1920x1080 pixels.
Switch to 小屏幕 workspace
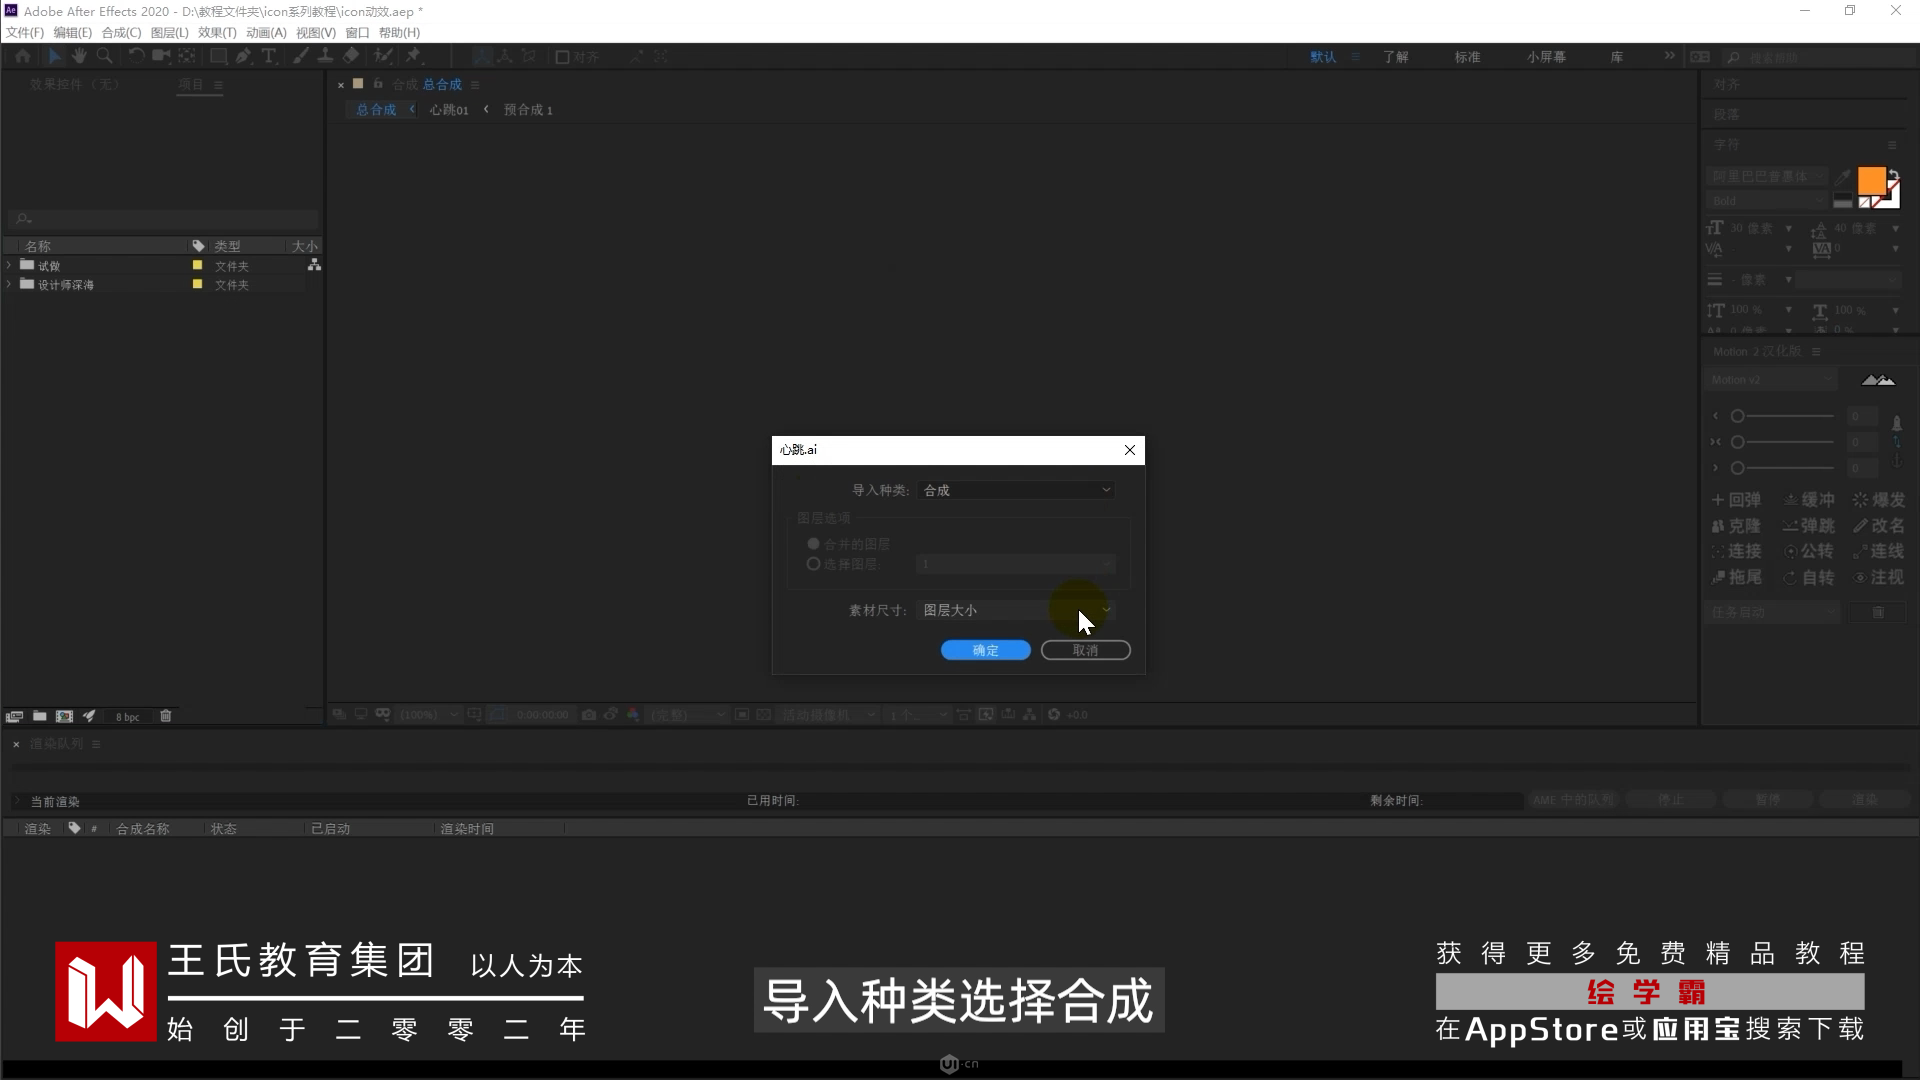pos(1546,57)
